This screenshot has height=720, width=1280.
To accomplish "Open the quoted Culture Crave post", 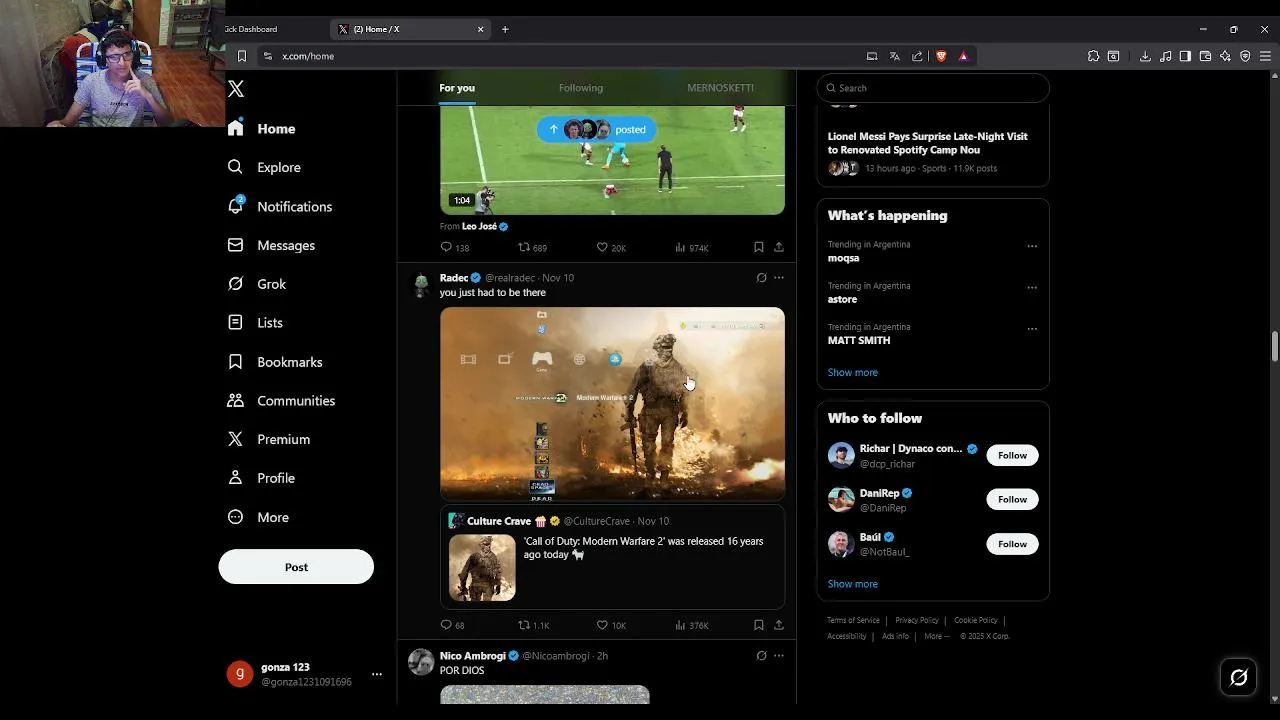I will point(612,557).
